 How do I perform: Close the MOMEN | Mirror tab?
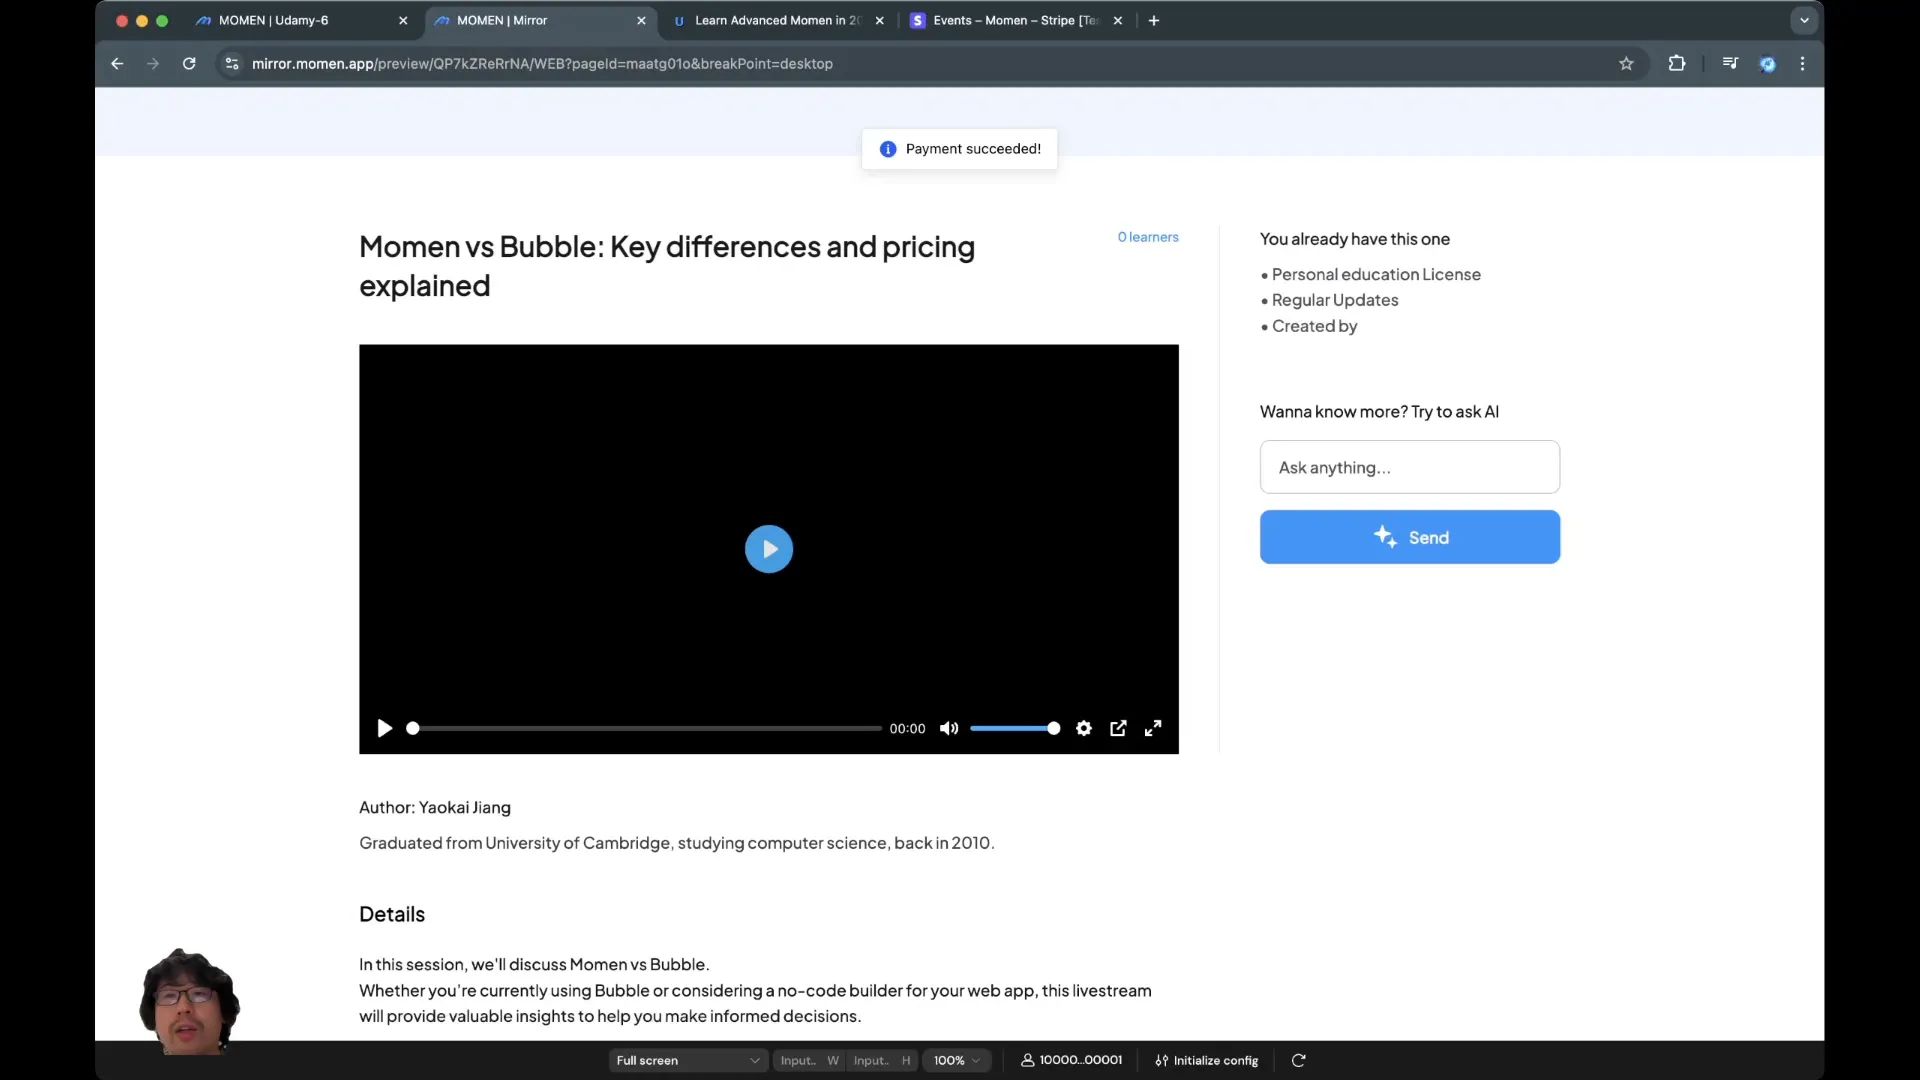click(x=641, y=20)
